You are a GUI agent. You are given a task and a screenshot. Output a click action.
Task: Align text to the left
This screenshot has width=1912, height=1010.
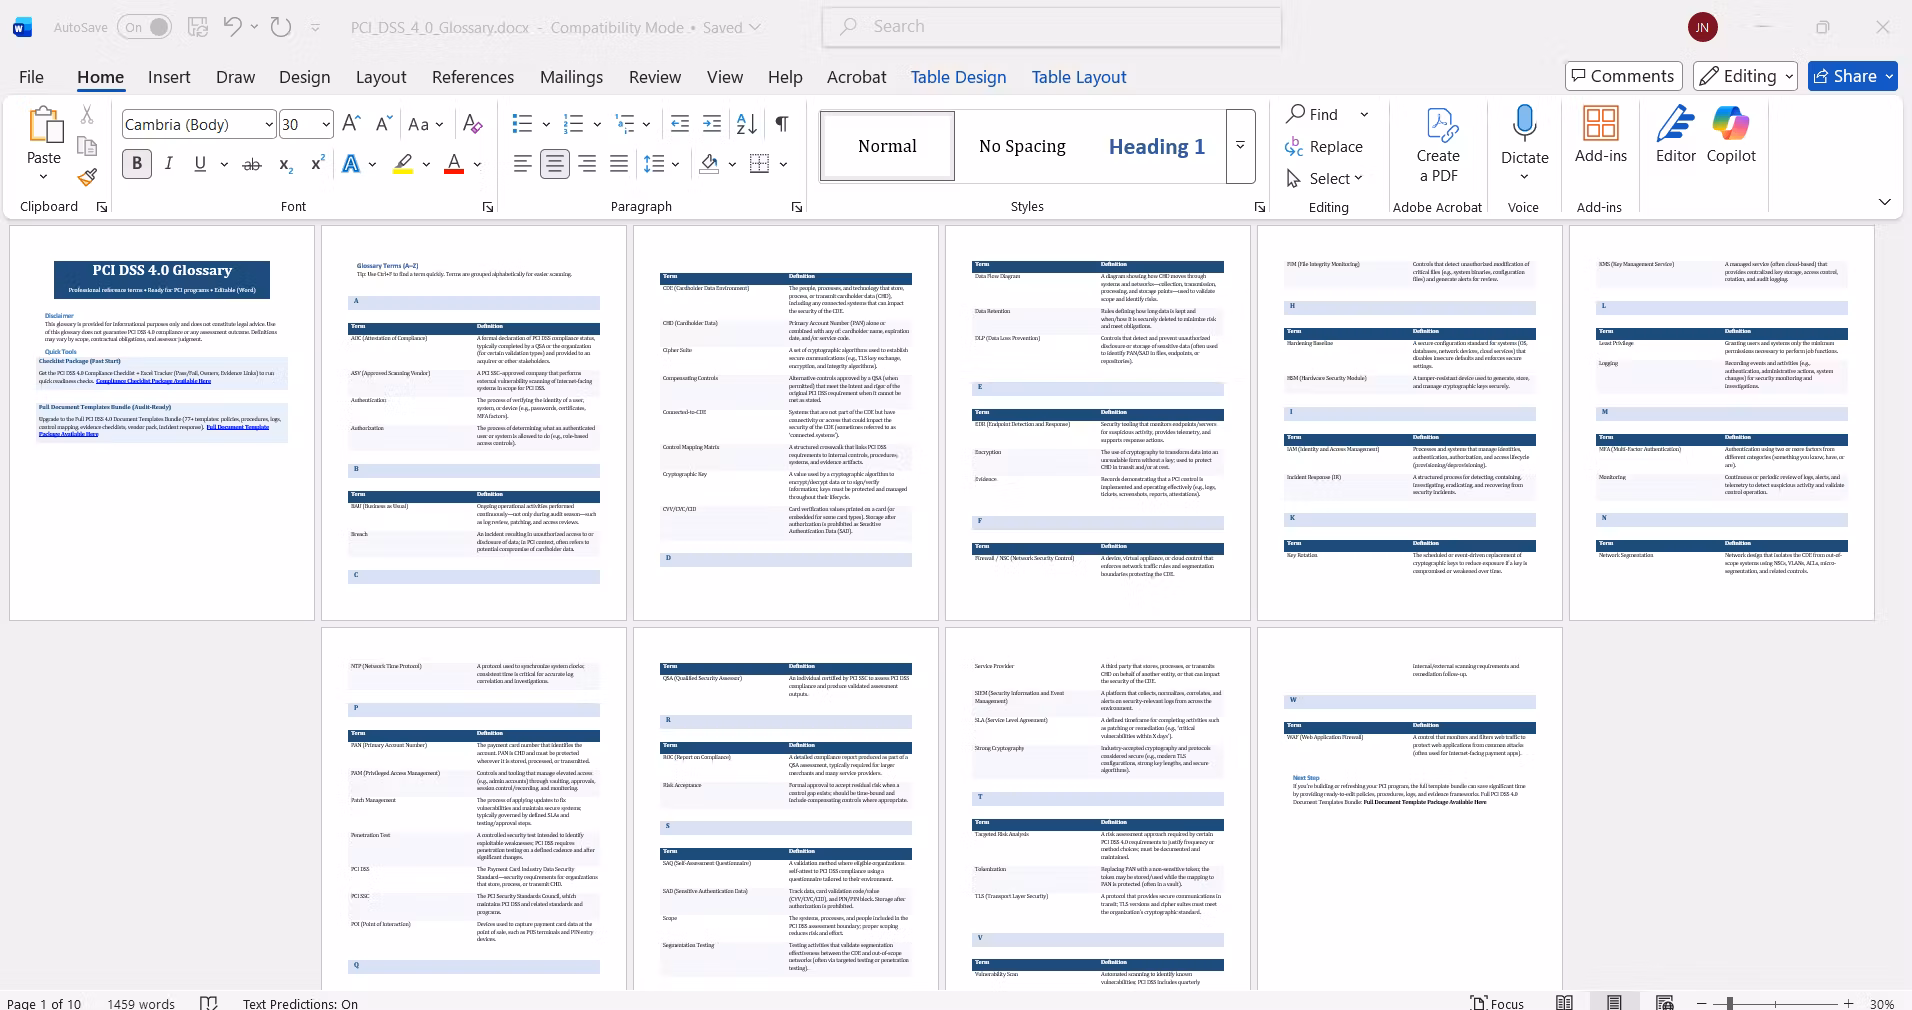click(522, 164)
